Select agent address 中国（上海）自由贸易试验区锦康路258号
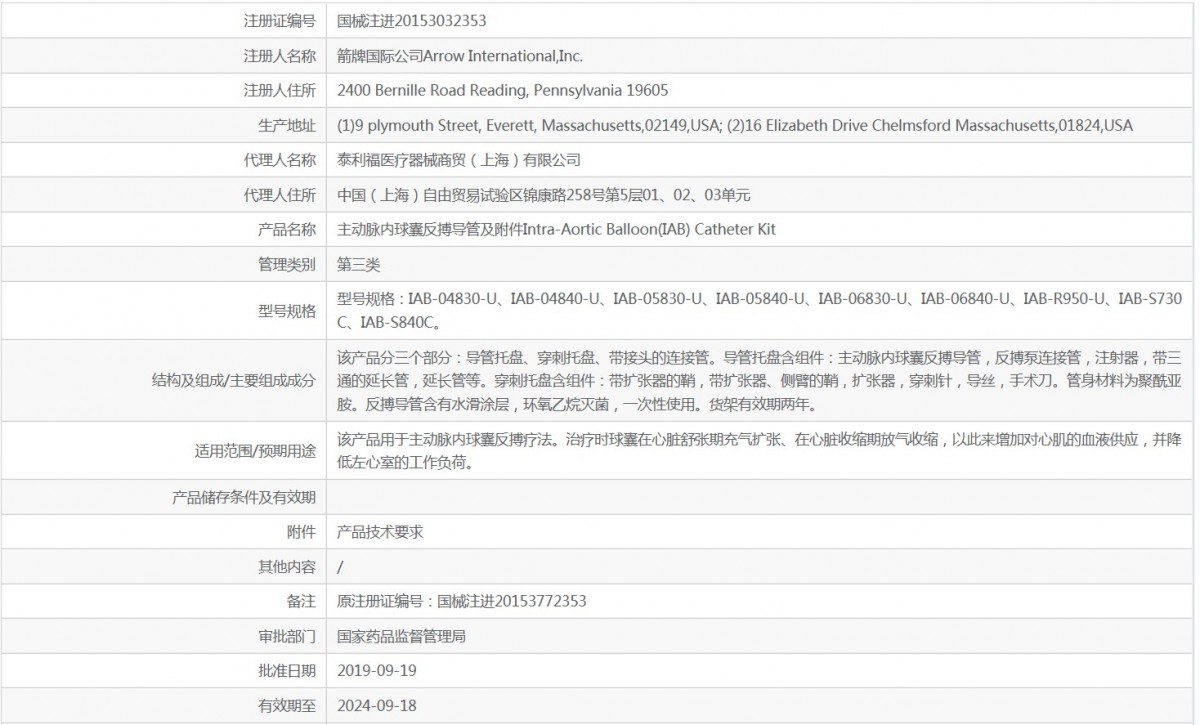1200x725 pixels. pyautogui.click(x=544, y=195)
